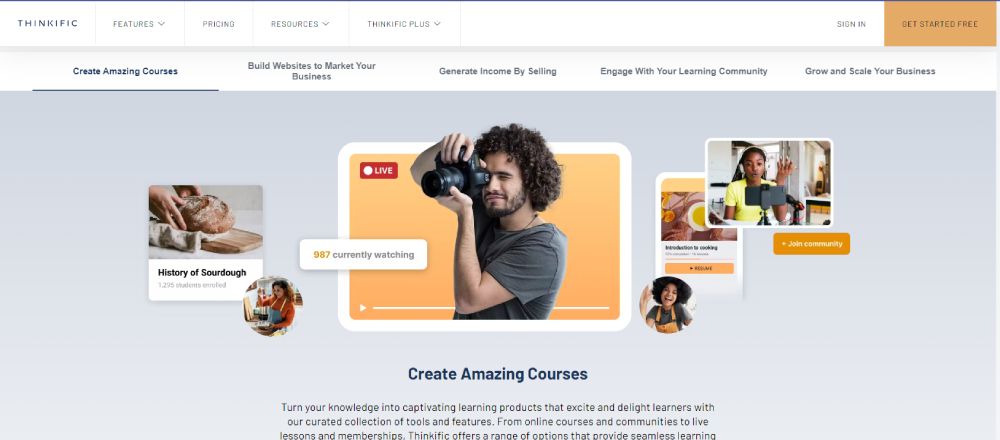Click the red LIVE badge

point(379,170)
